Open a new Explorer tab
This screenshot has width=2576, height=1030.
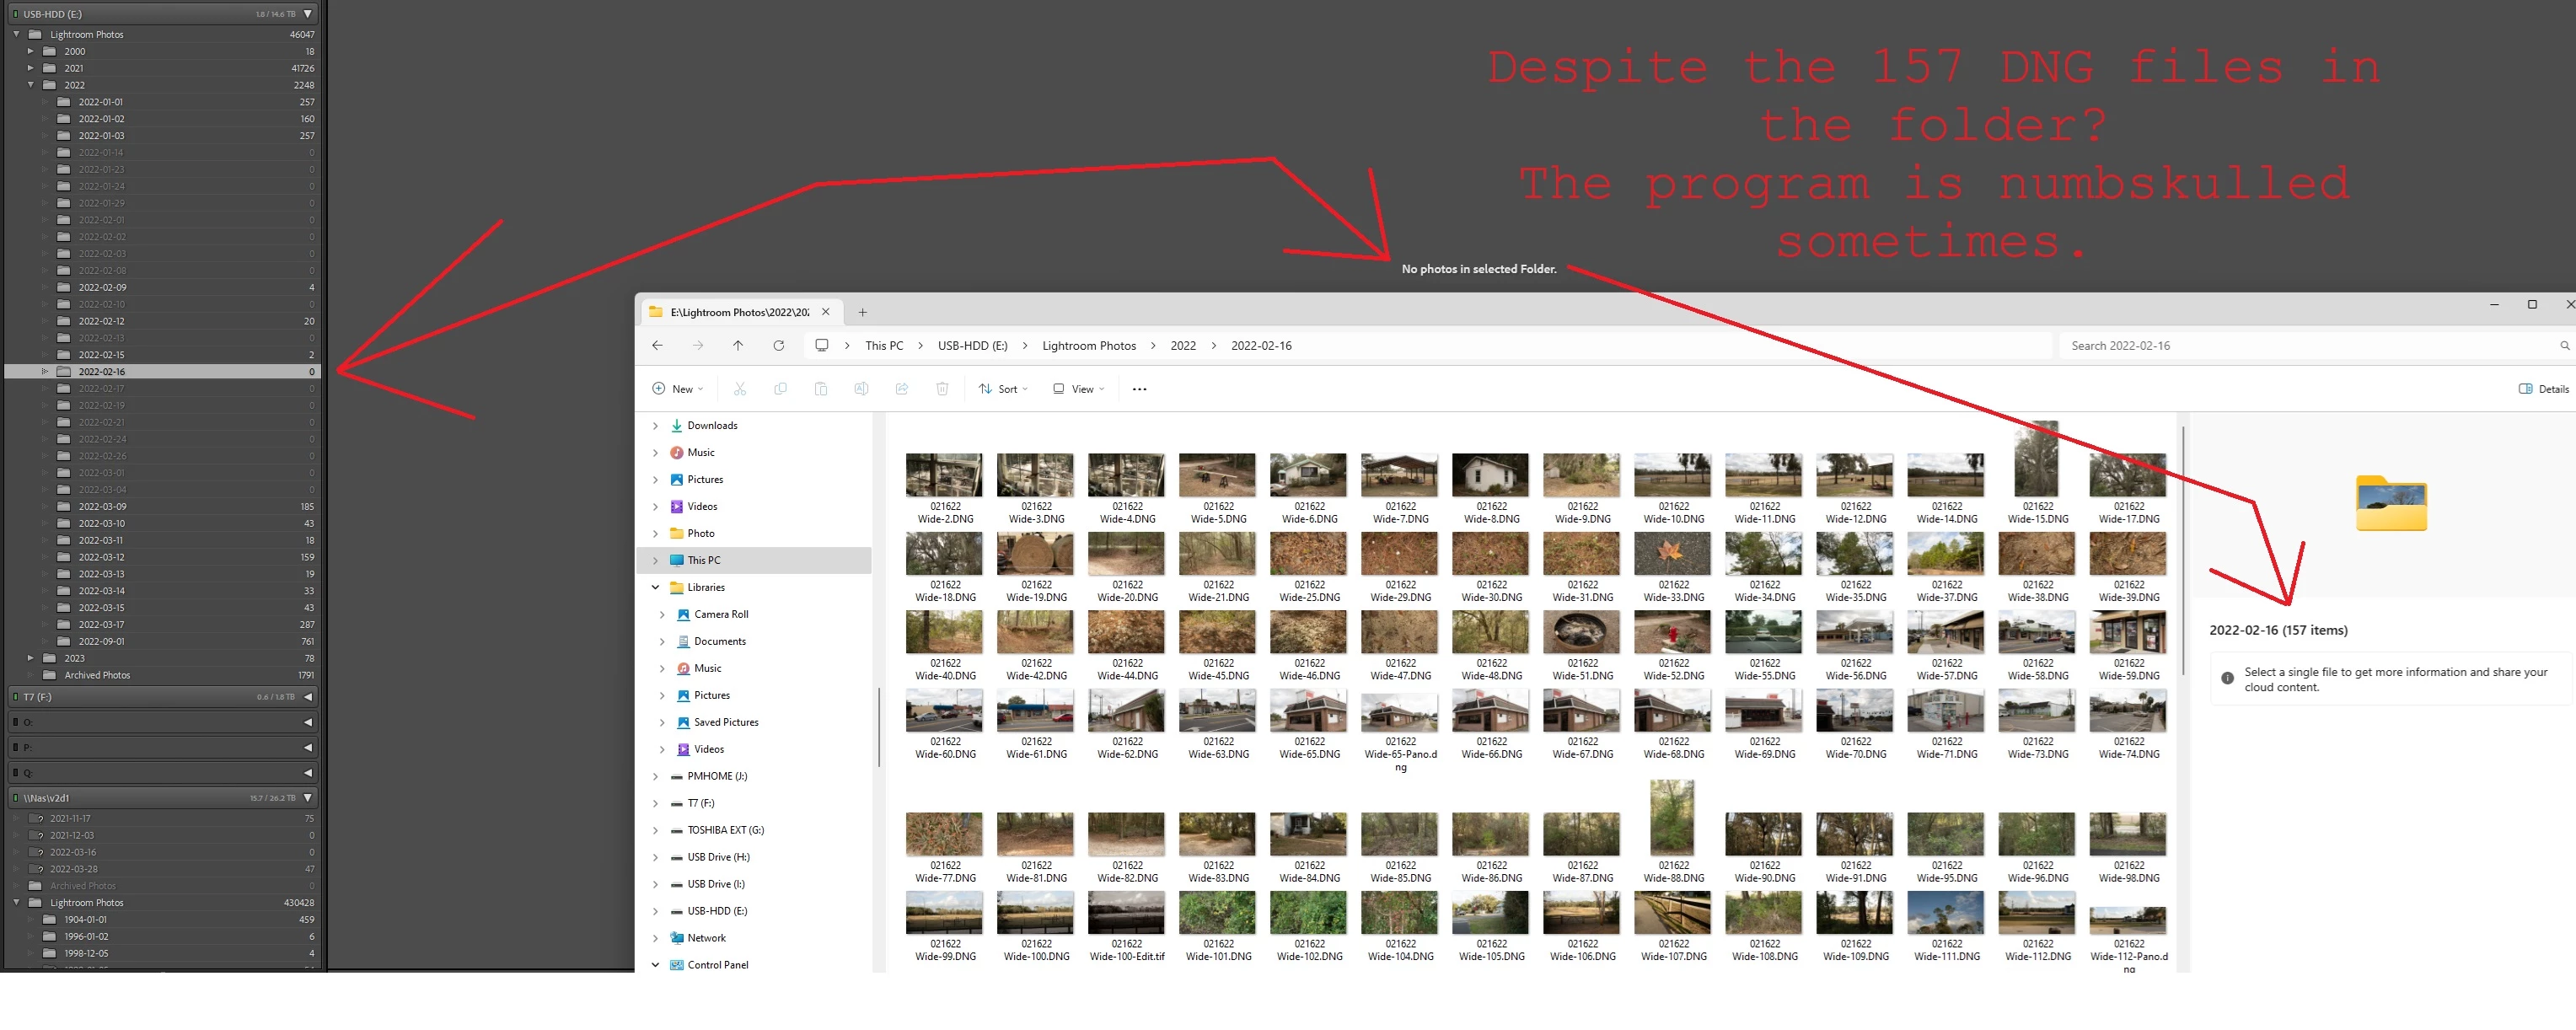pyautogui.click(x=862, y=312)
